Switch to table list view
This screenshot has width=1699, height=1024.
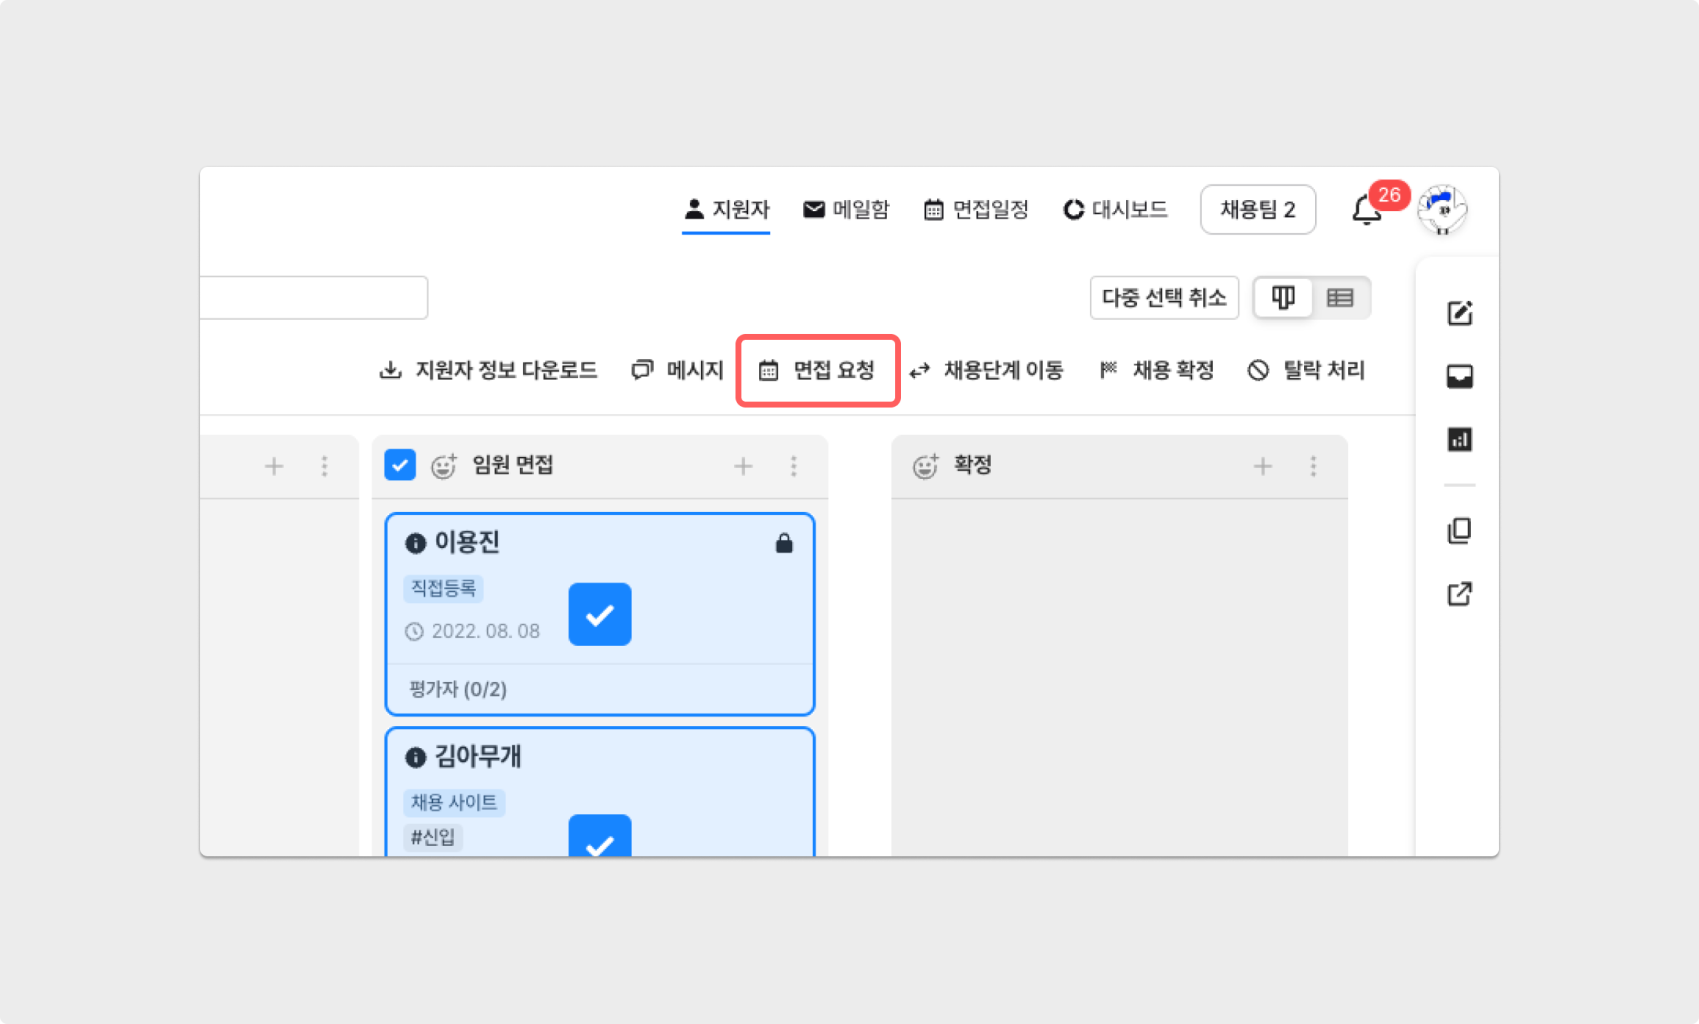(1340, 297)
